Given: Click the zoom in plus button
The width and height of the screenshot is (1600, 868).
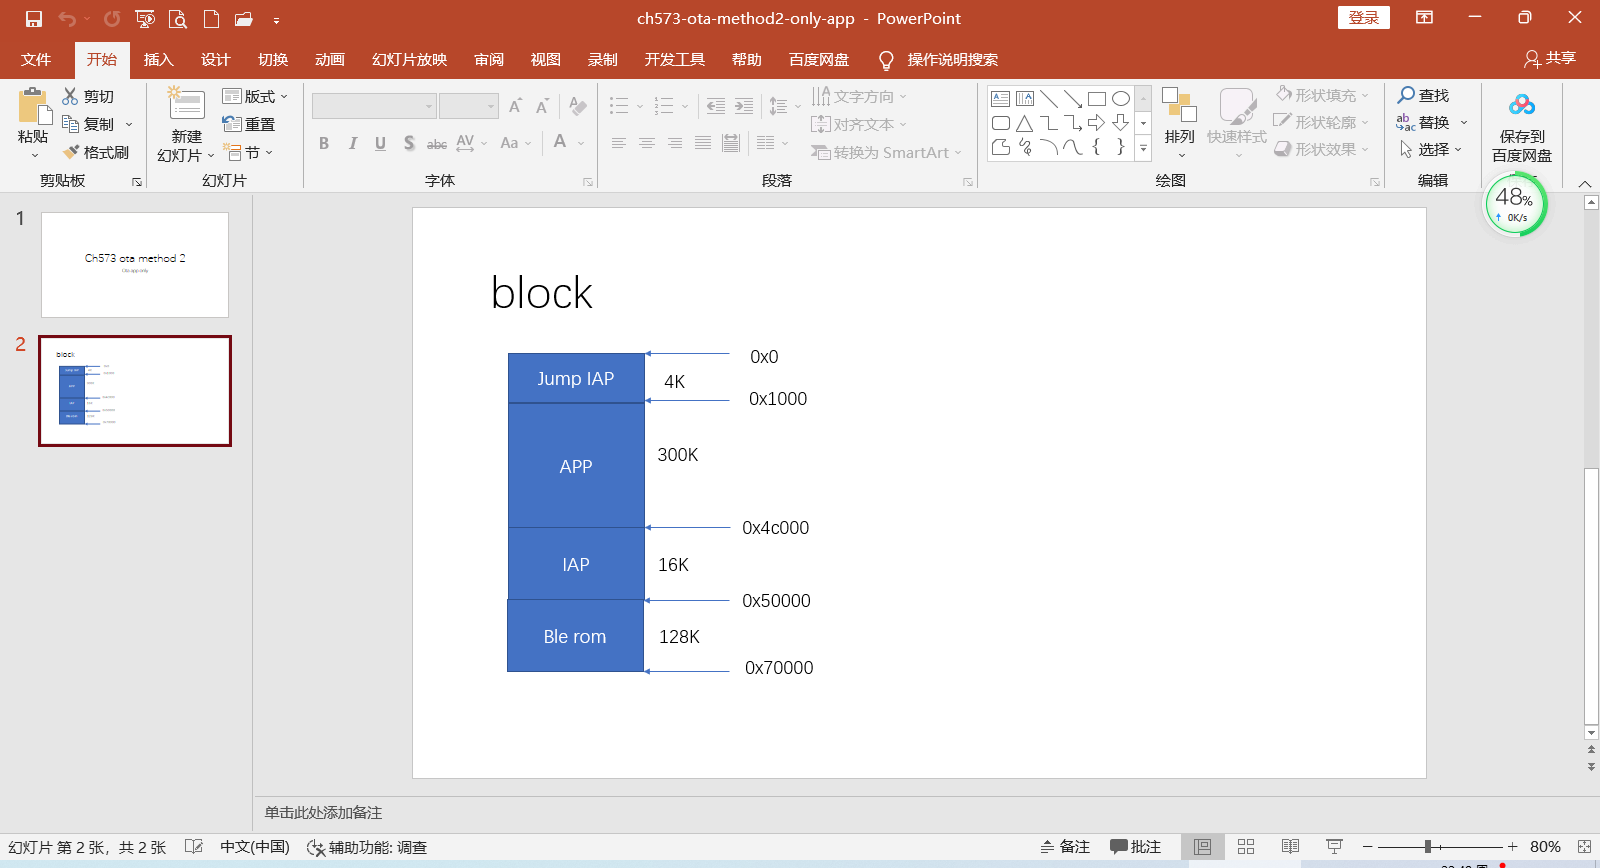Looking at the screenshot, I should point(1512,847).
